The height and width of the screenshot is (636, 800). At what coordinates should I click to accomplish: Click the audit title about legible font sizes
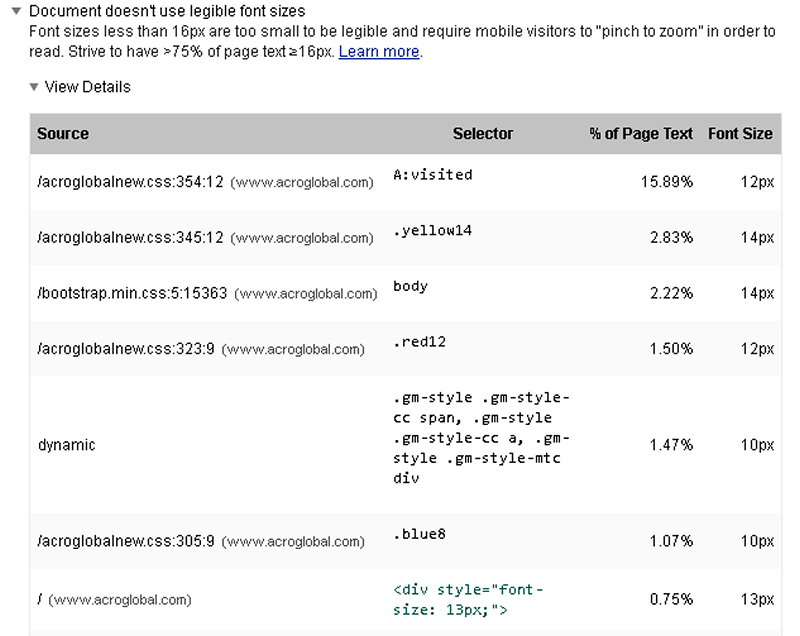point(167,11)
